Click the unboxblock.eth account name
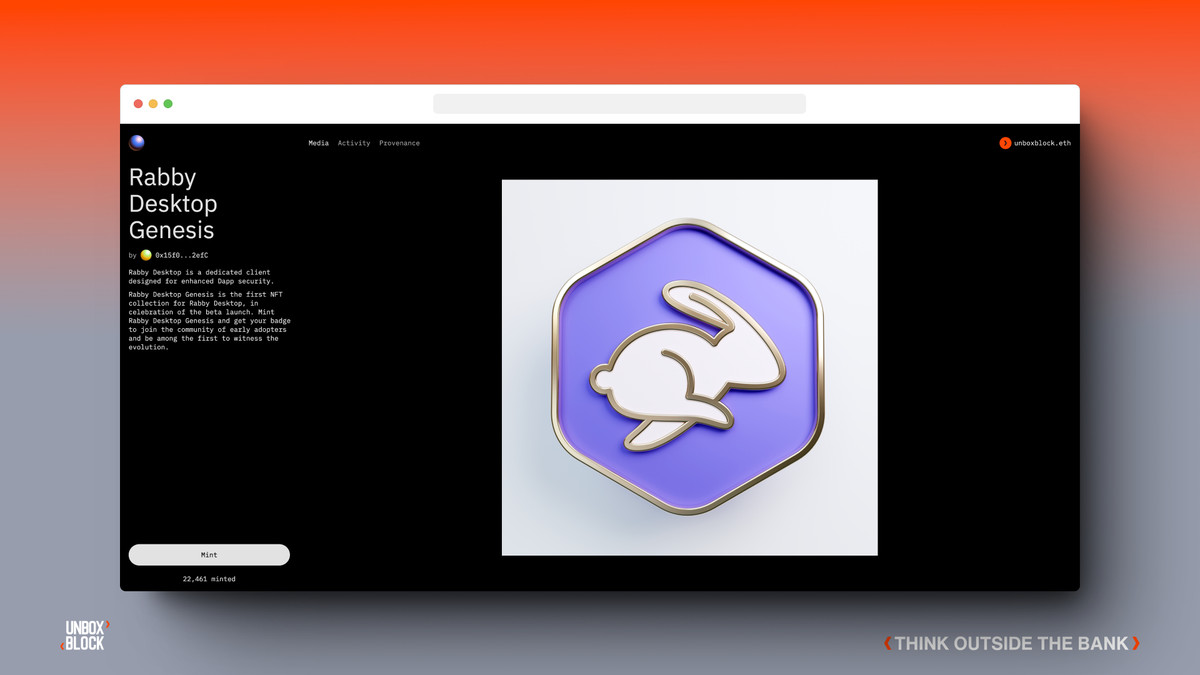 click(x=1042, y=143)
